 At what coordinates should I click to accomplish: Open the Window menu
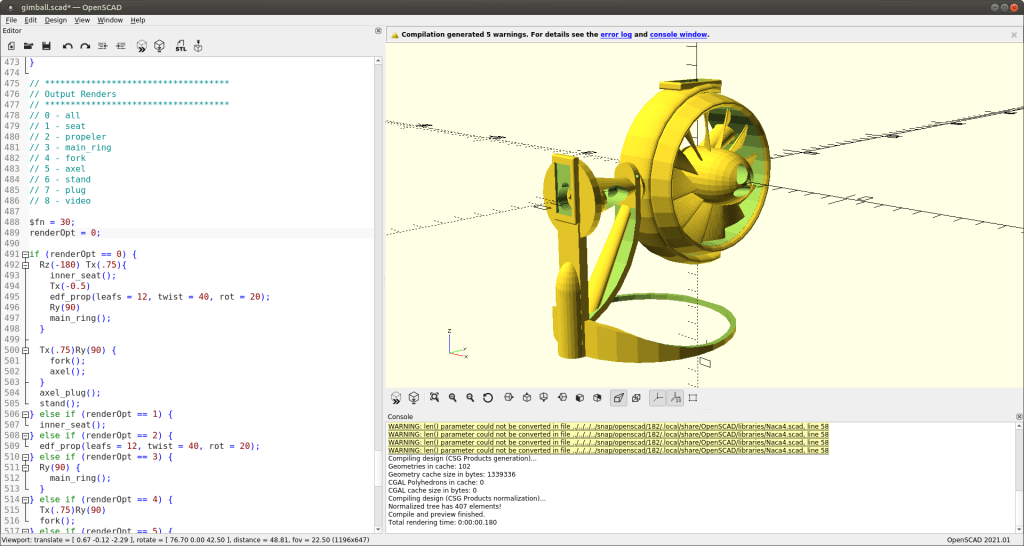point(111,20)
